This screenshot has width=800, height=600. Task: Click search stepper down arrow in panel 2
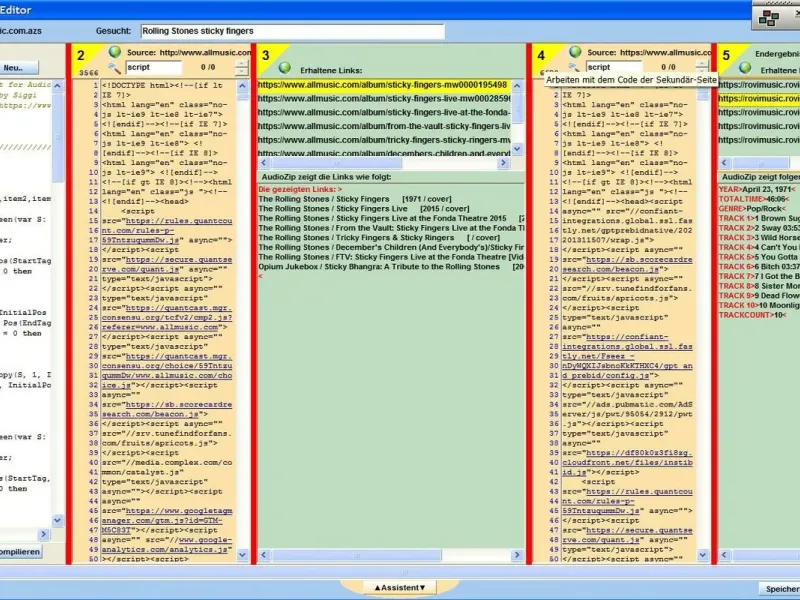coord(241,71)
